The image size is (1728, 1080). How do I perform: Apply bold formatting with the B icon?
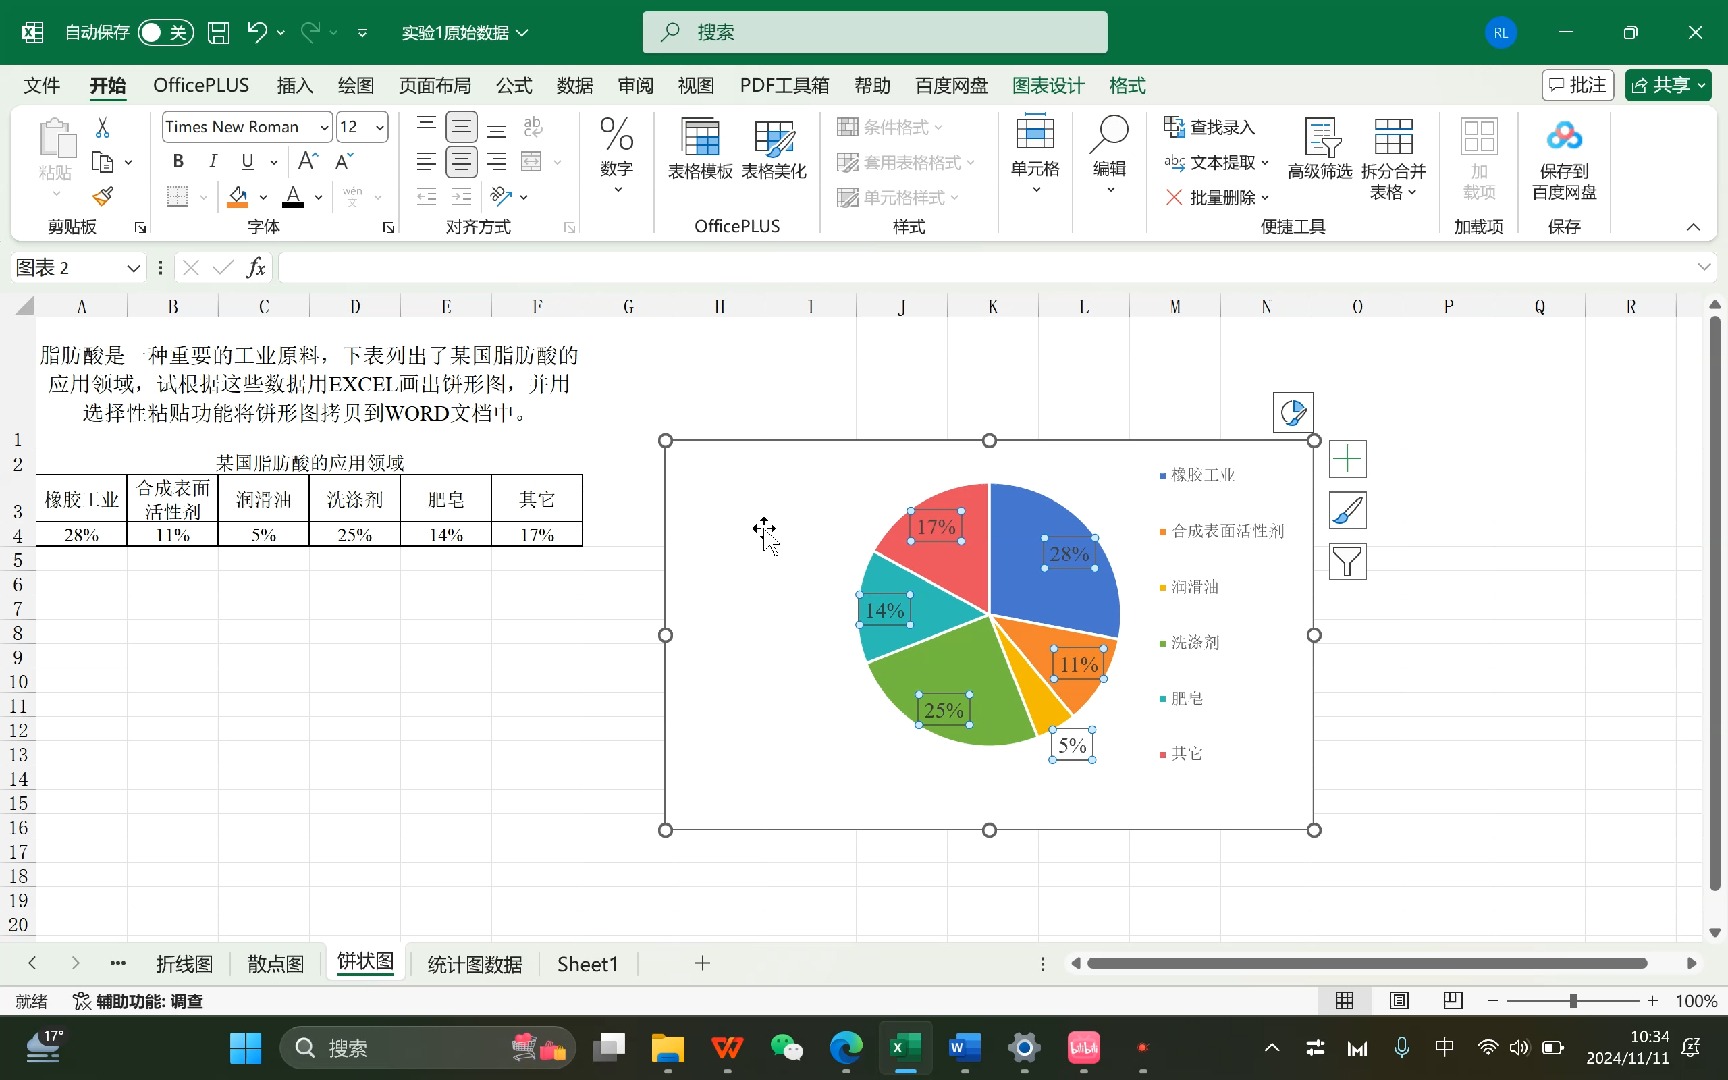pos(177,161)
